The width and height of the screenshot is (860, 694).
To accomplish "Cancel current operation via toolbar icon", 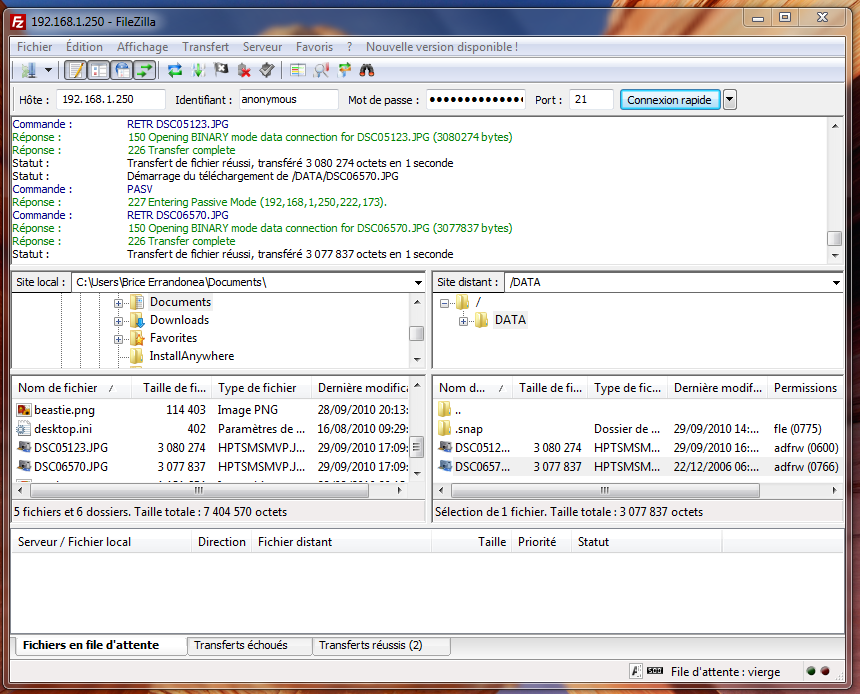I will click(221, 70).
